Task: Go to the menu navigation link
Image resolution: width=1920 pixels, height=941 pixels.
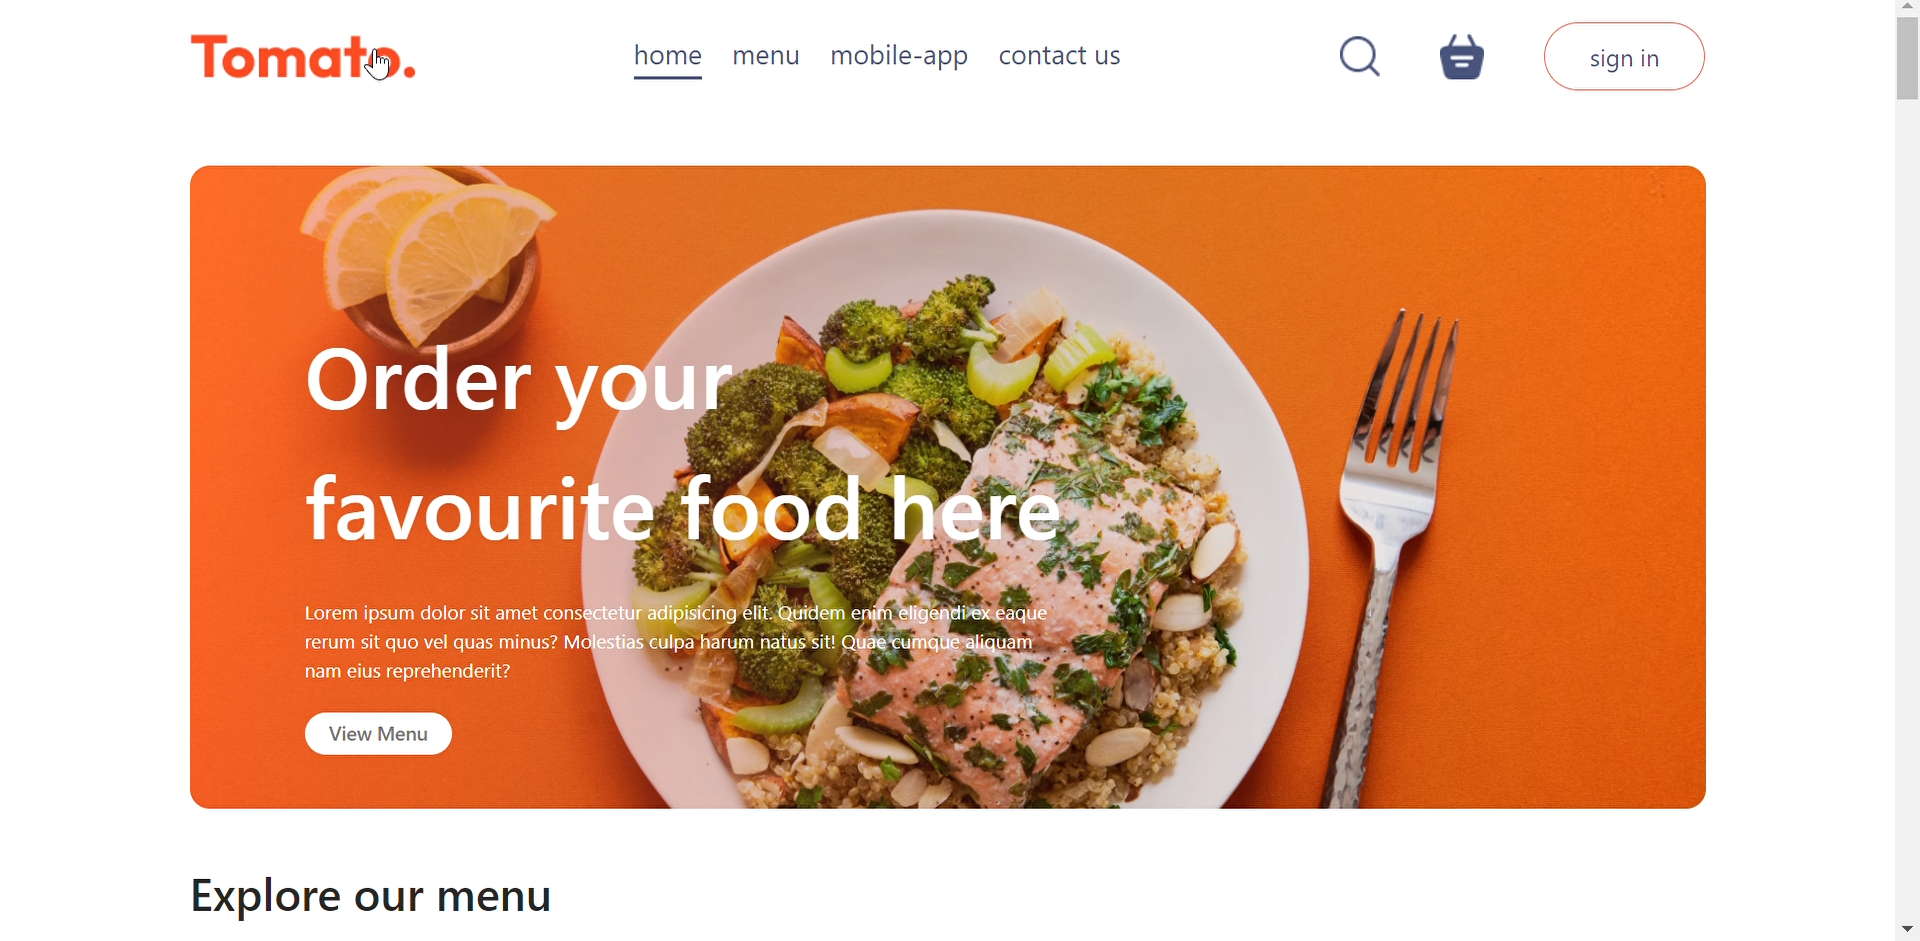Action: pos(766,56)
